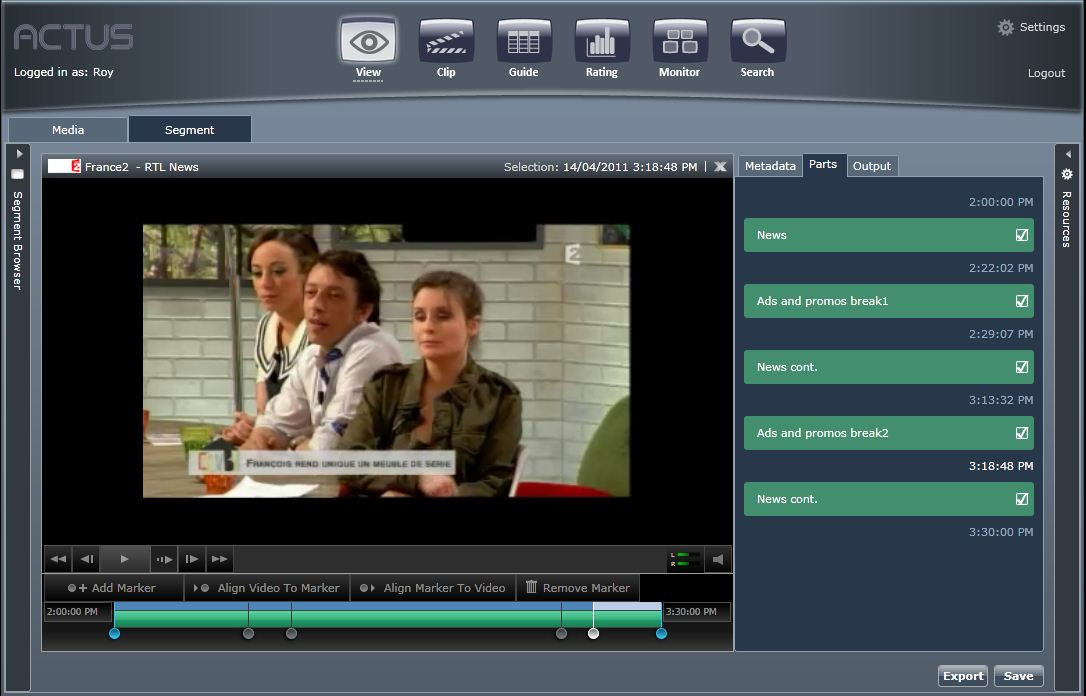The height and width of the screenshot is (696, 1086).
Task: Open the Clip module clapperboard icon
Action: coord(446,42)
